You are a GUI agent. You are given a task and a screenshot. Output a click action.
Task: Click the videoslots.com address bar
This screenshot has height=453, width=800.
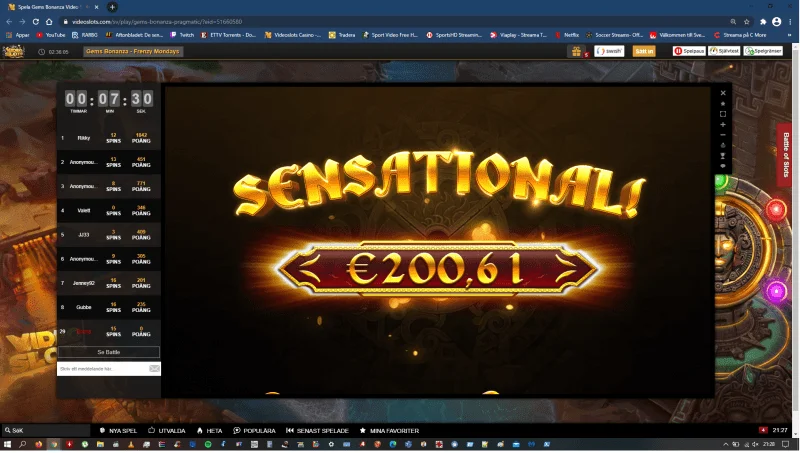393,21
